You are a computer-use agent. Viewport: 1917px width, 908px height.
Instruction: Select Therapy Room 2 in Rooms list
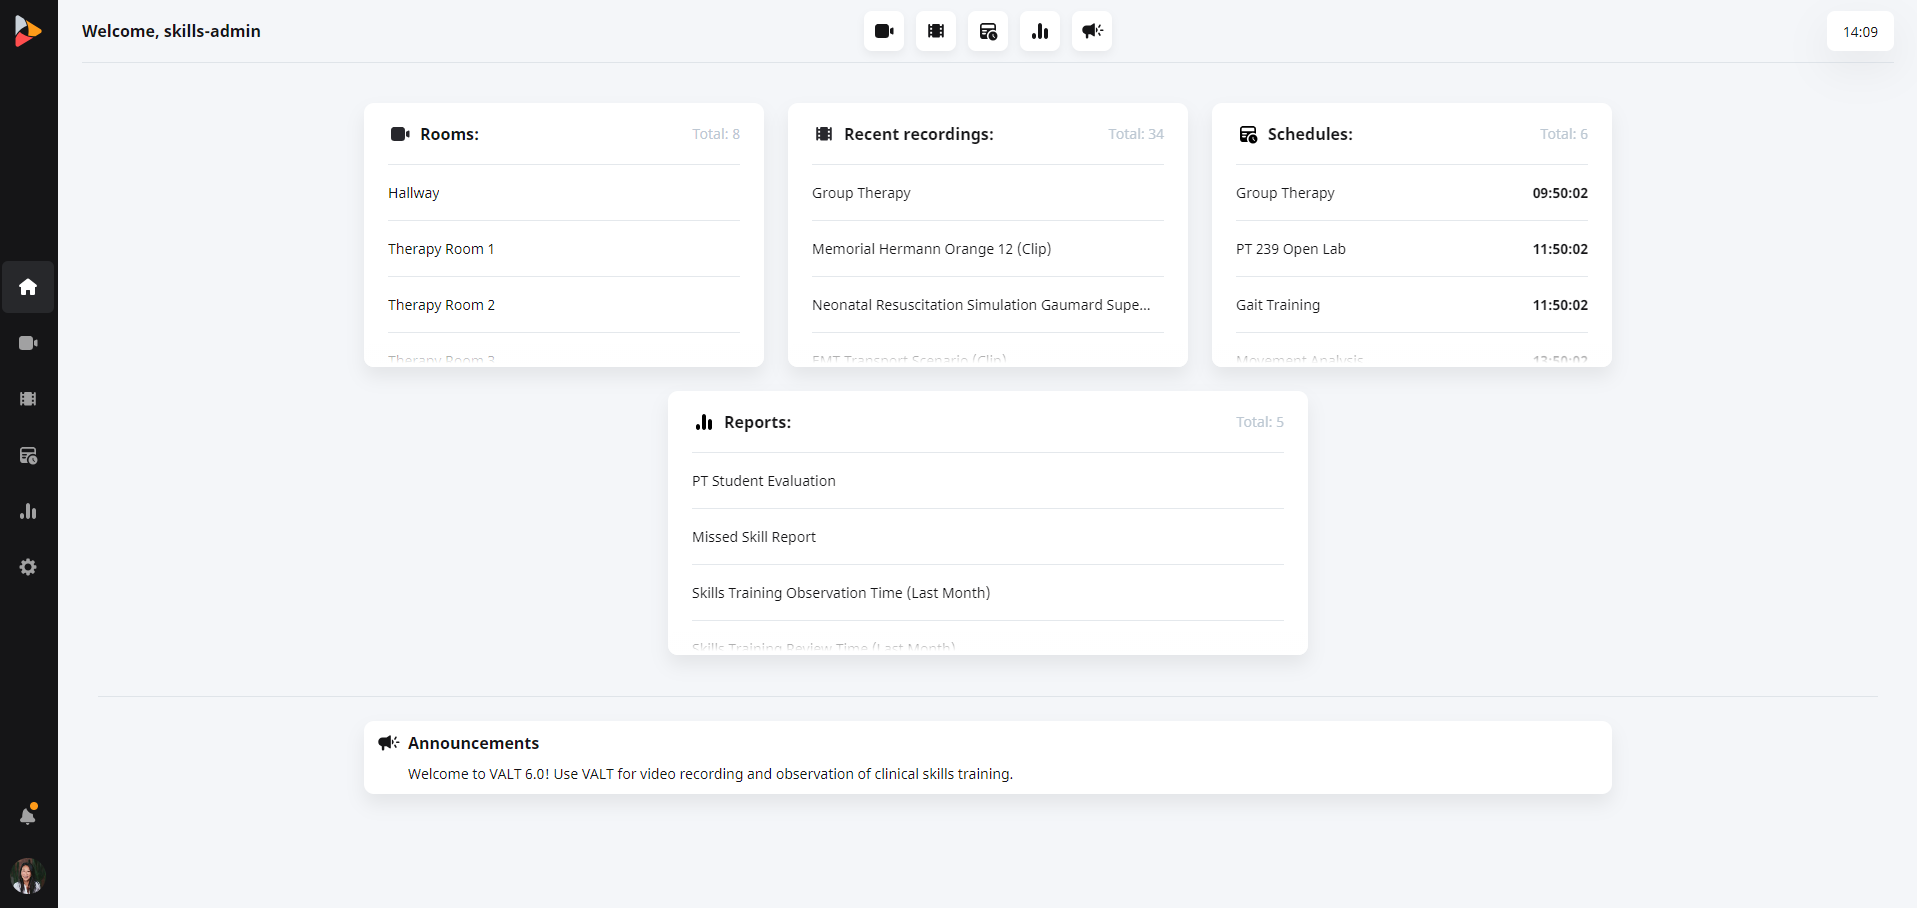click(441, 305)
